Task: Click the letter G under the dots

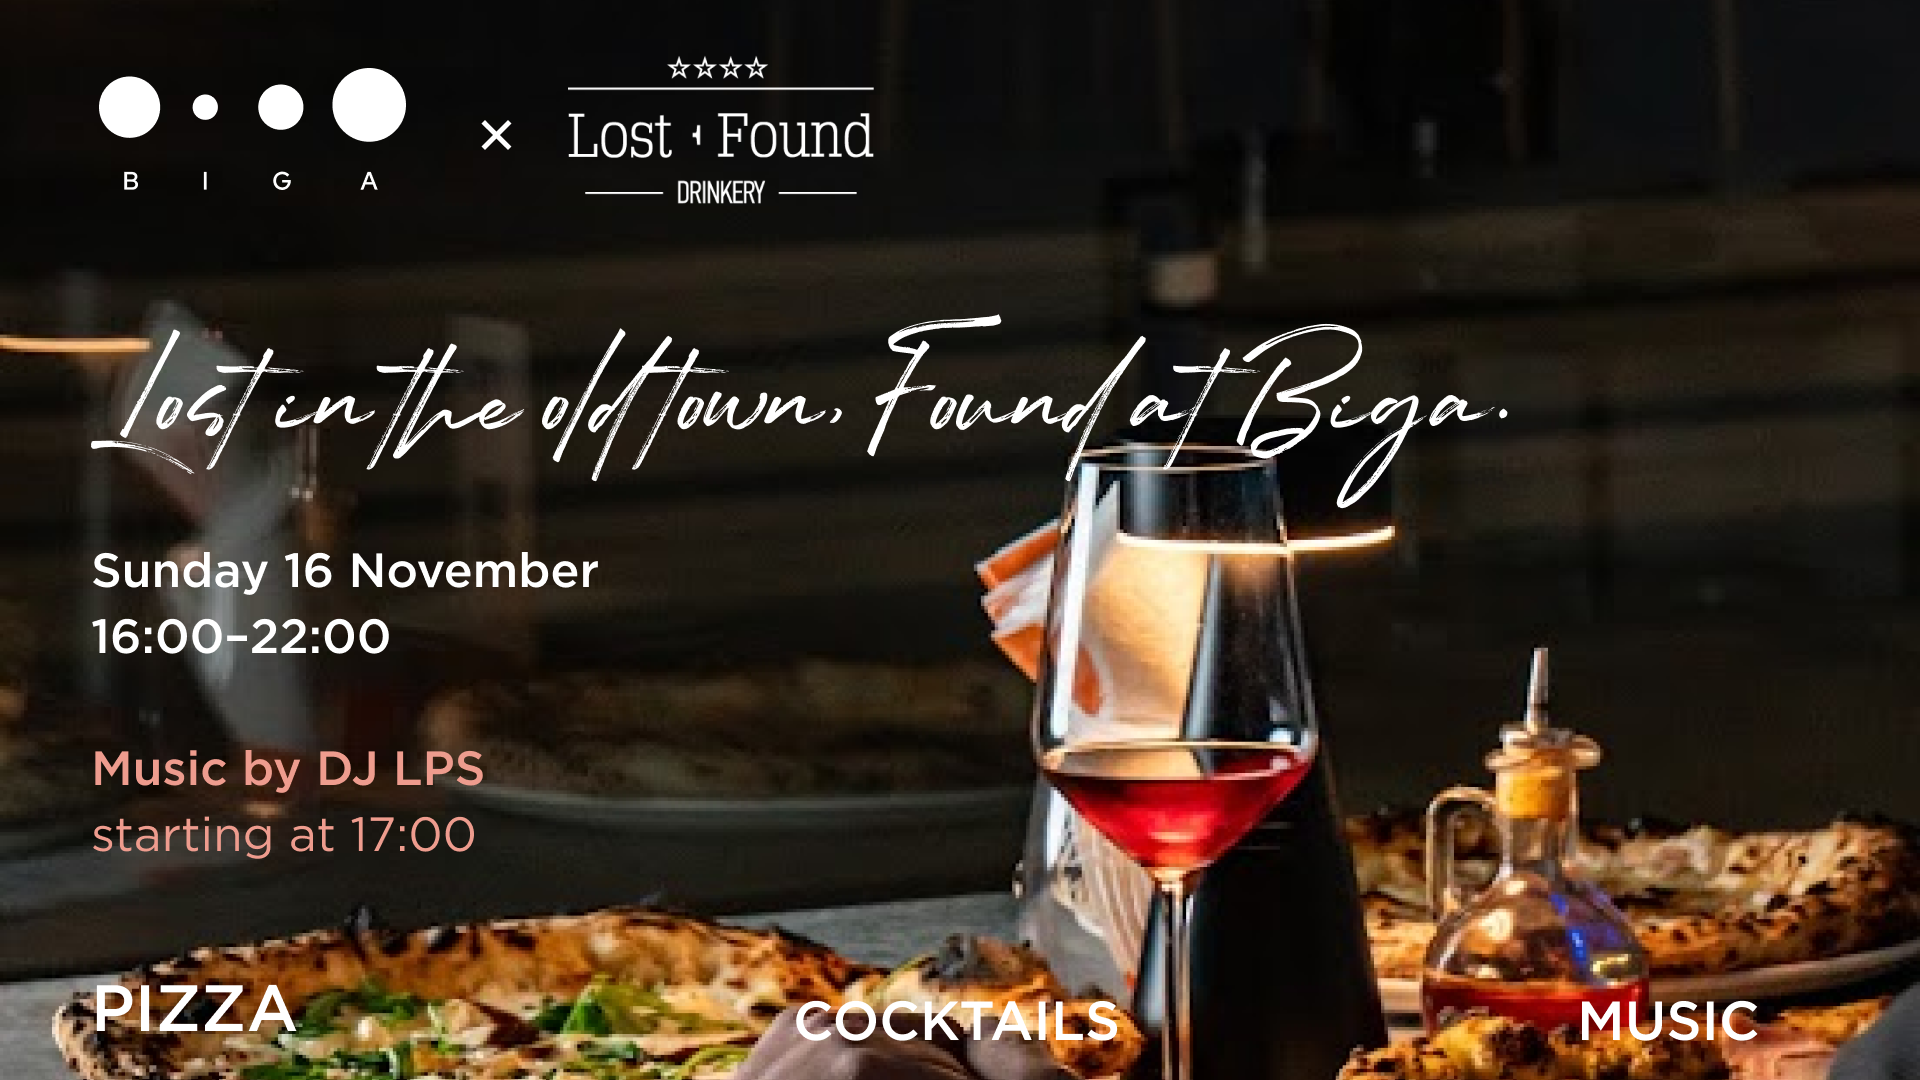Action: coord(282,181)
